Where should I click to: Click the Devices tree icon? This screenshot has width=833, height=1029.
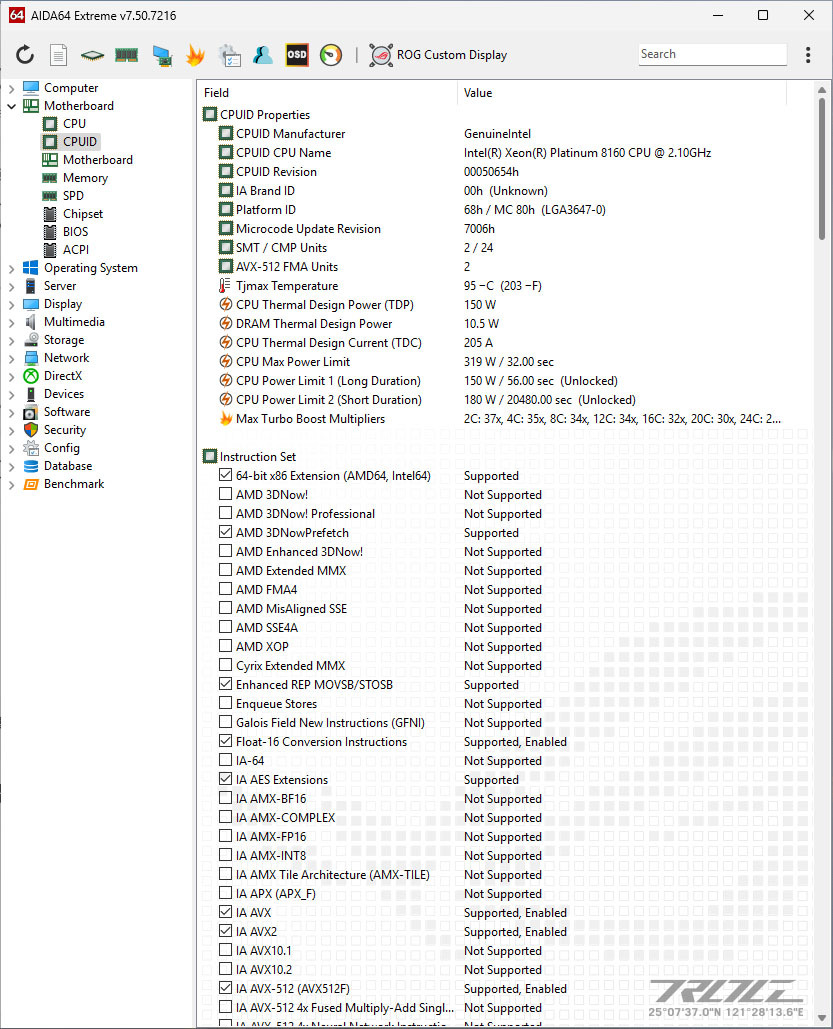(x=31, y=394)
